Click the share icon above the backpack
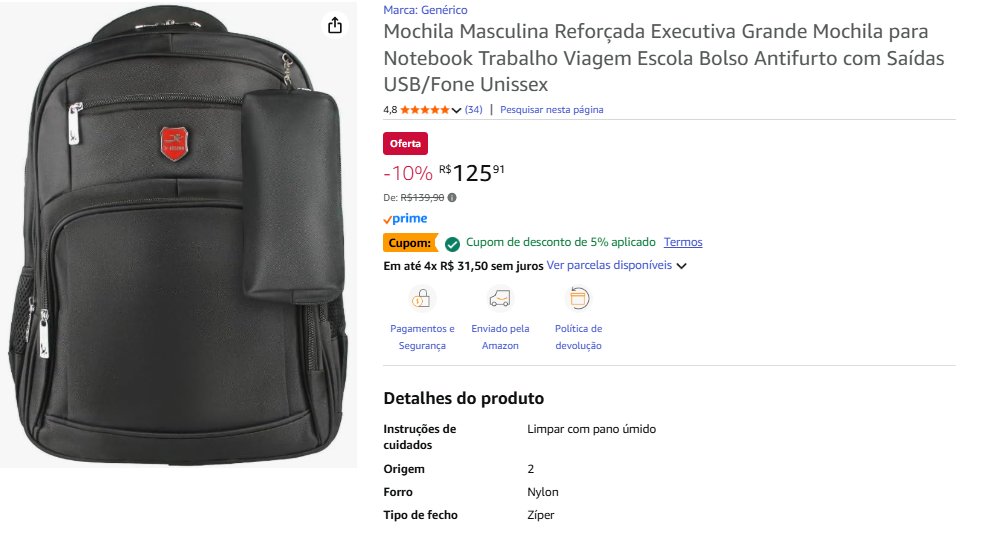Viewport: 993px width, 542px height. point(335,25)
